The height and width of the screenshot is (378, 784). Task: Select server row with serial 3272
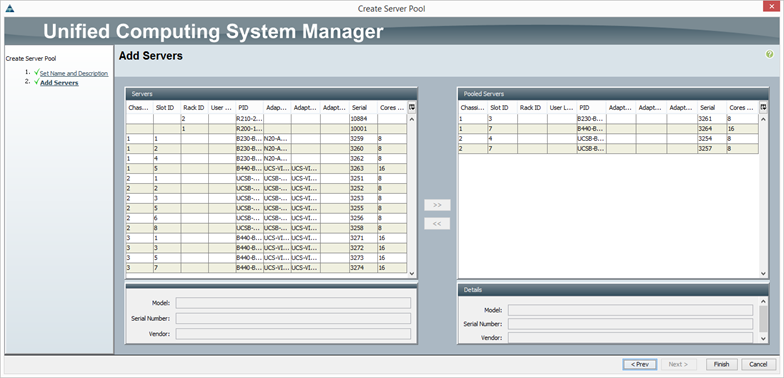pos(266,248)
